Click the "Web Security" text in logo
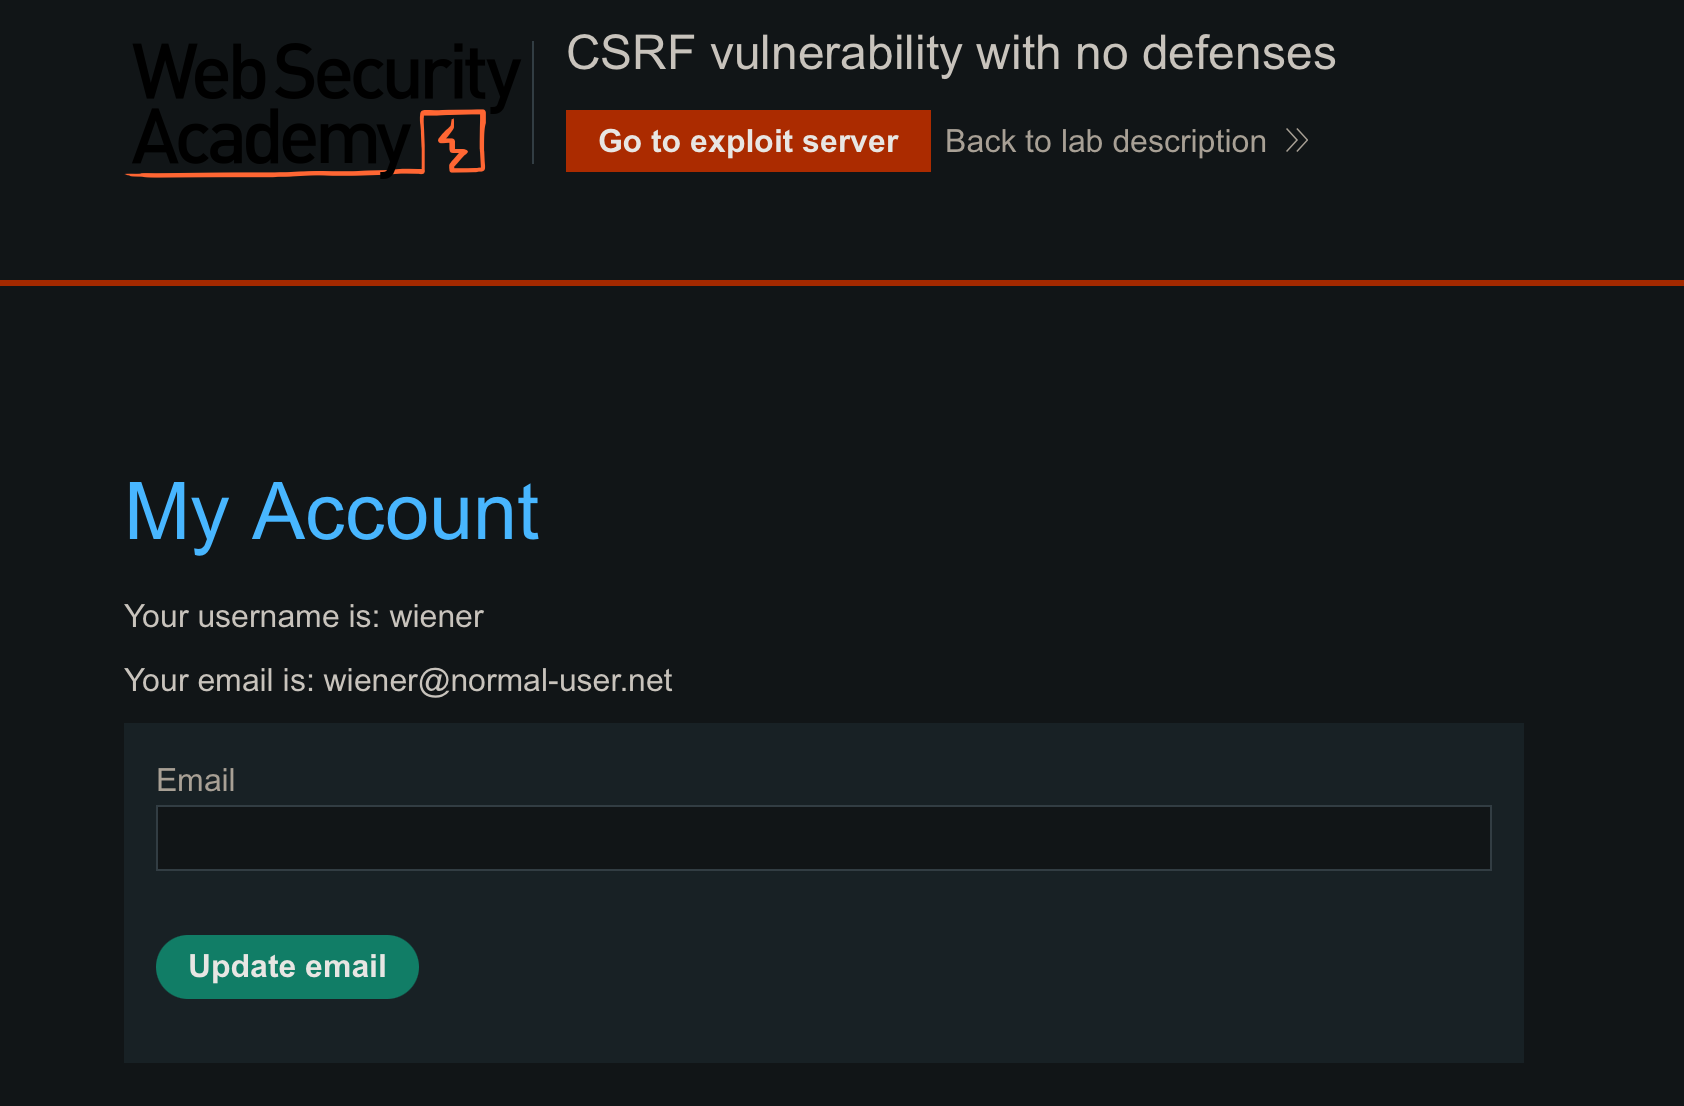The height and width of the screenshot is (1106, 1684). [x=326, y=72]
